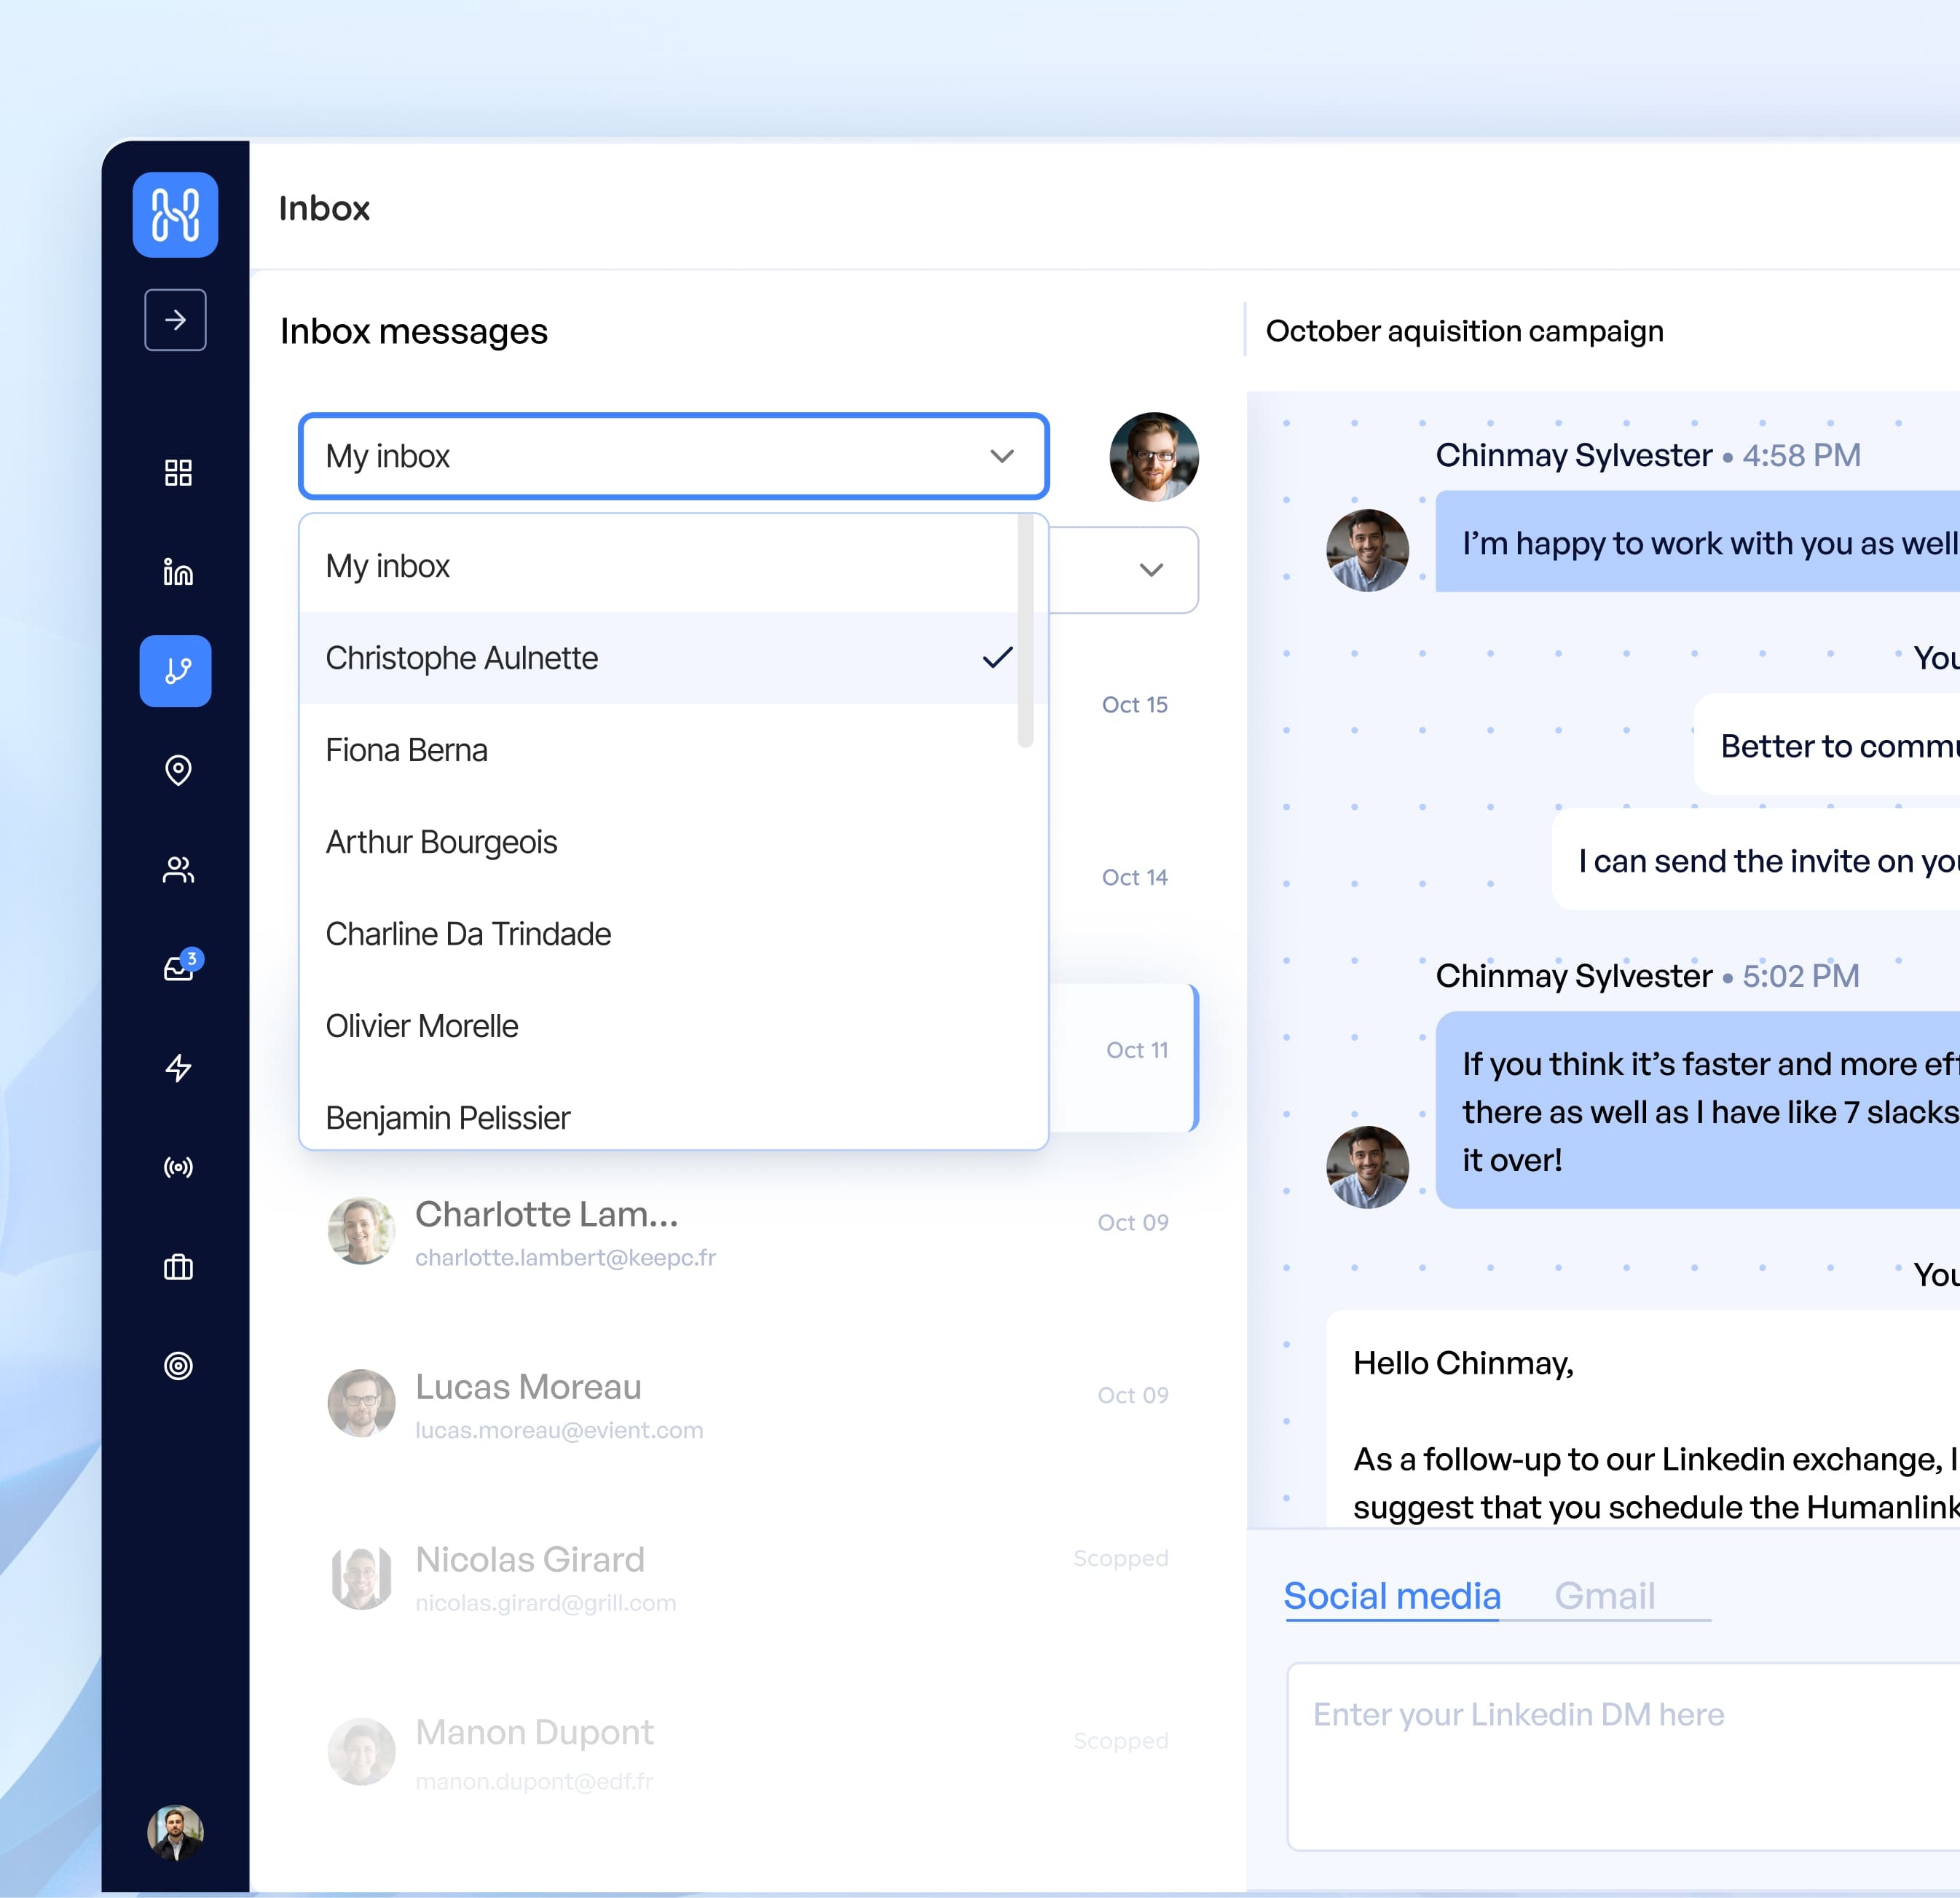Open the briefcase sidebar icon
Image resolution: width=1960 pixels, height=1898 pixels.
click(178, 1268)
